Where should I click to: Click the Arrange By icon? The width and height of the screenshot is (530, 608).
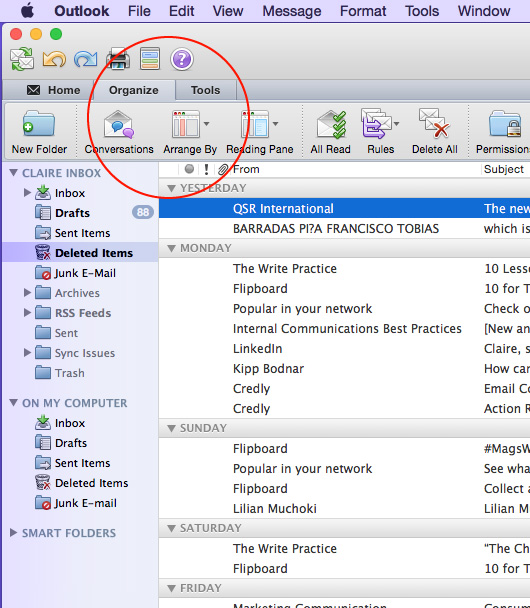click(x=186, y=124)
